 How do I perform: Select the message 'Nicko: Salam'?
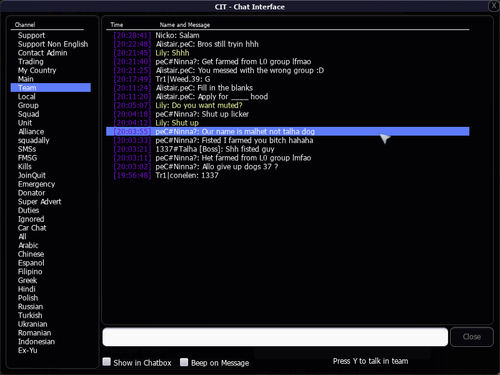(288, 35)
